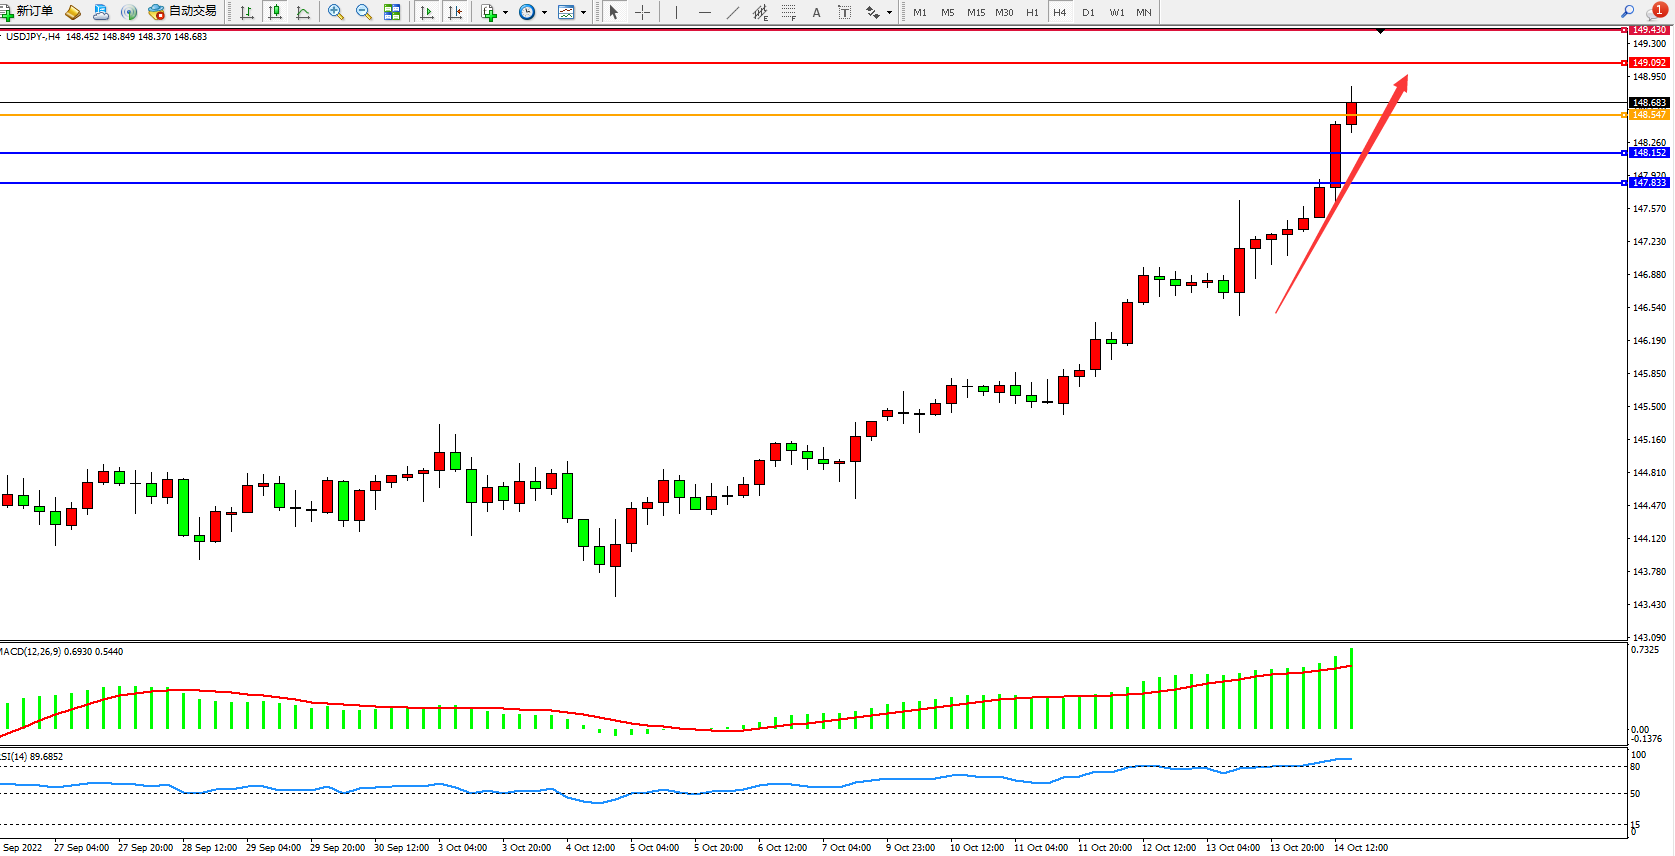Image resolution: width=1675 pixels, height=856 pixels.
Task: Expand the periodicity clock dropdown arrow
Action: coord(544,13)
